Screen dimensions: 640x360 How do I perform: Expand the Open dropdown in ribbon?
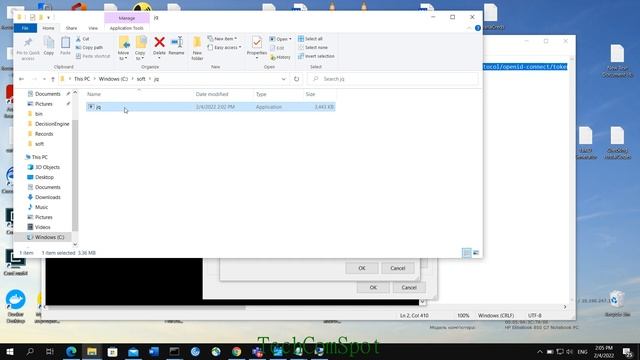tap(290, 39)
